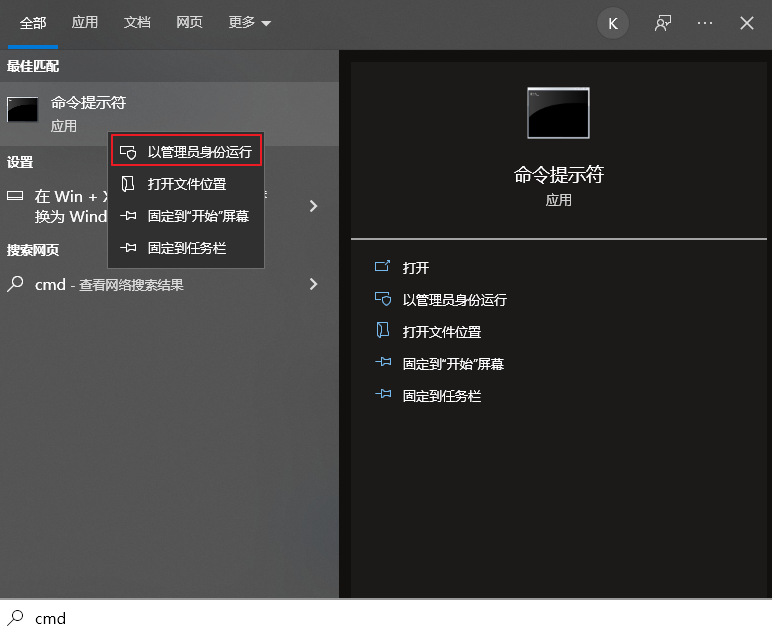
Task: Click the pin icon beside context menu 固定到"开始"屏幕
Action: [x=128, y=216]
